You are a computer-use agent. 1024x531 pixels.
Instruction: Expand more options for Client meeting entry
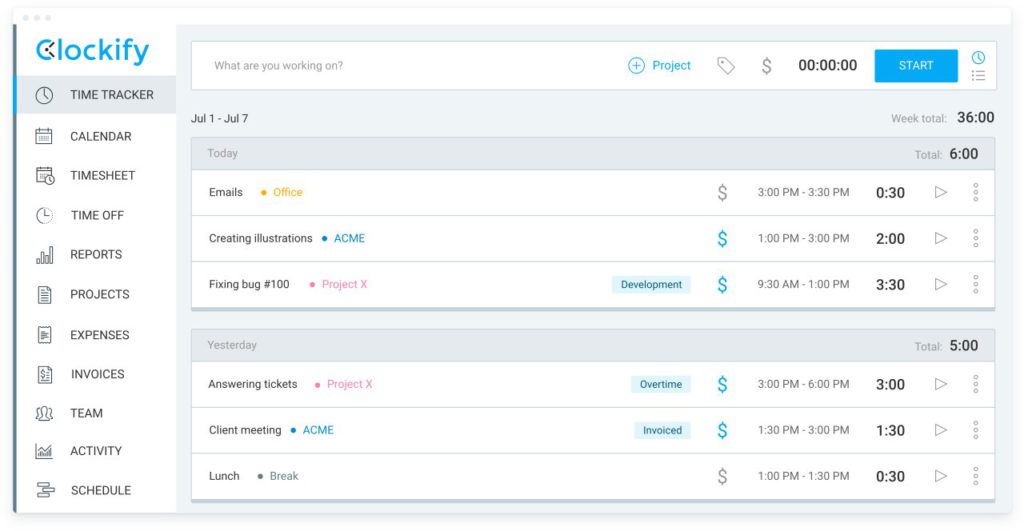pos(975,430)
